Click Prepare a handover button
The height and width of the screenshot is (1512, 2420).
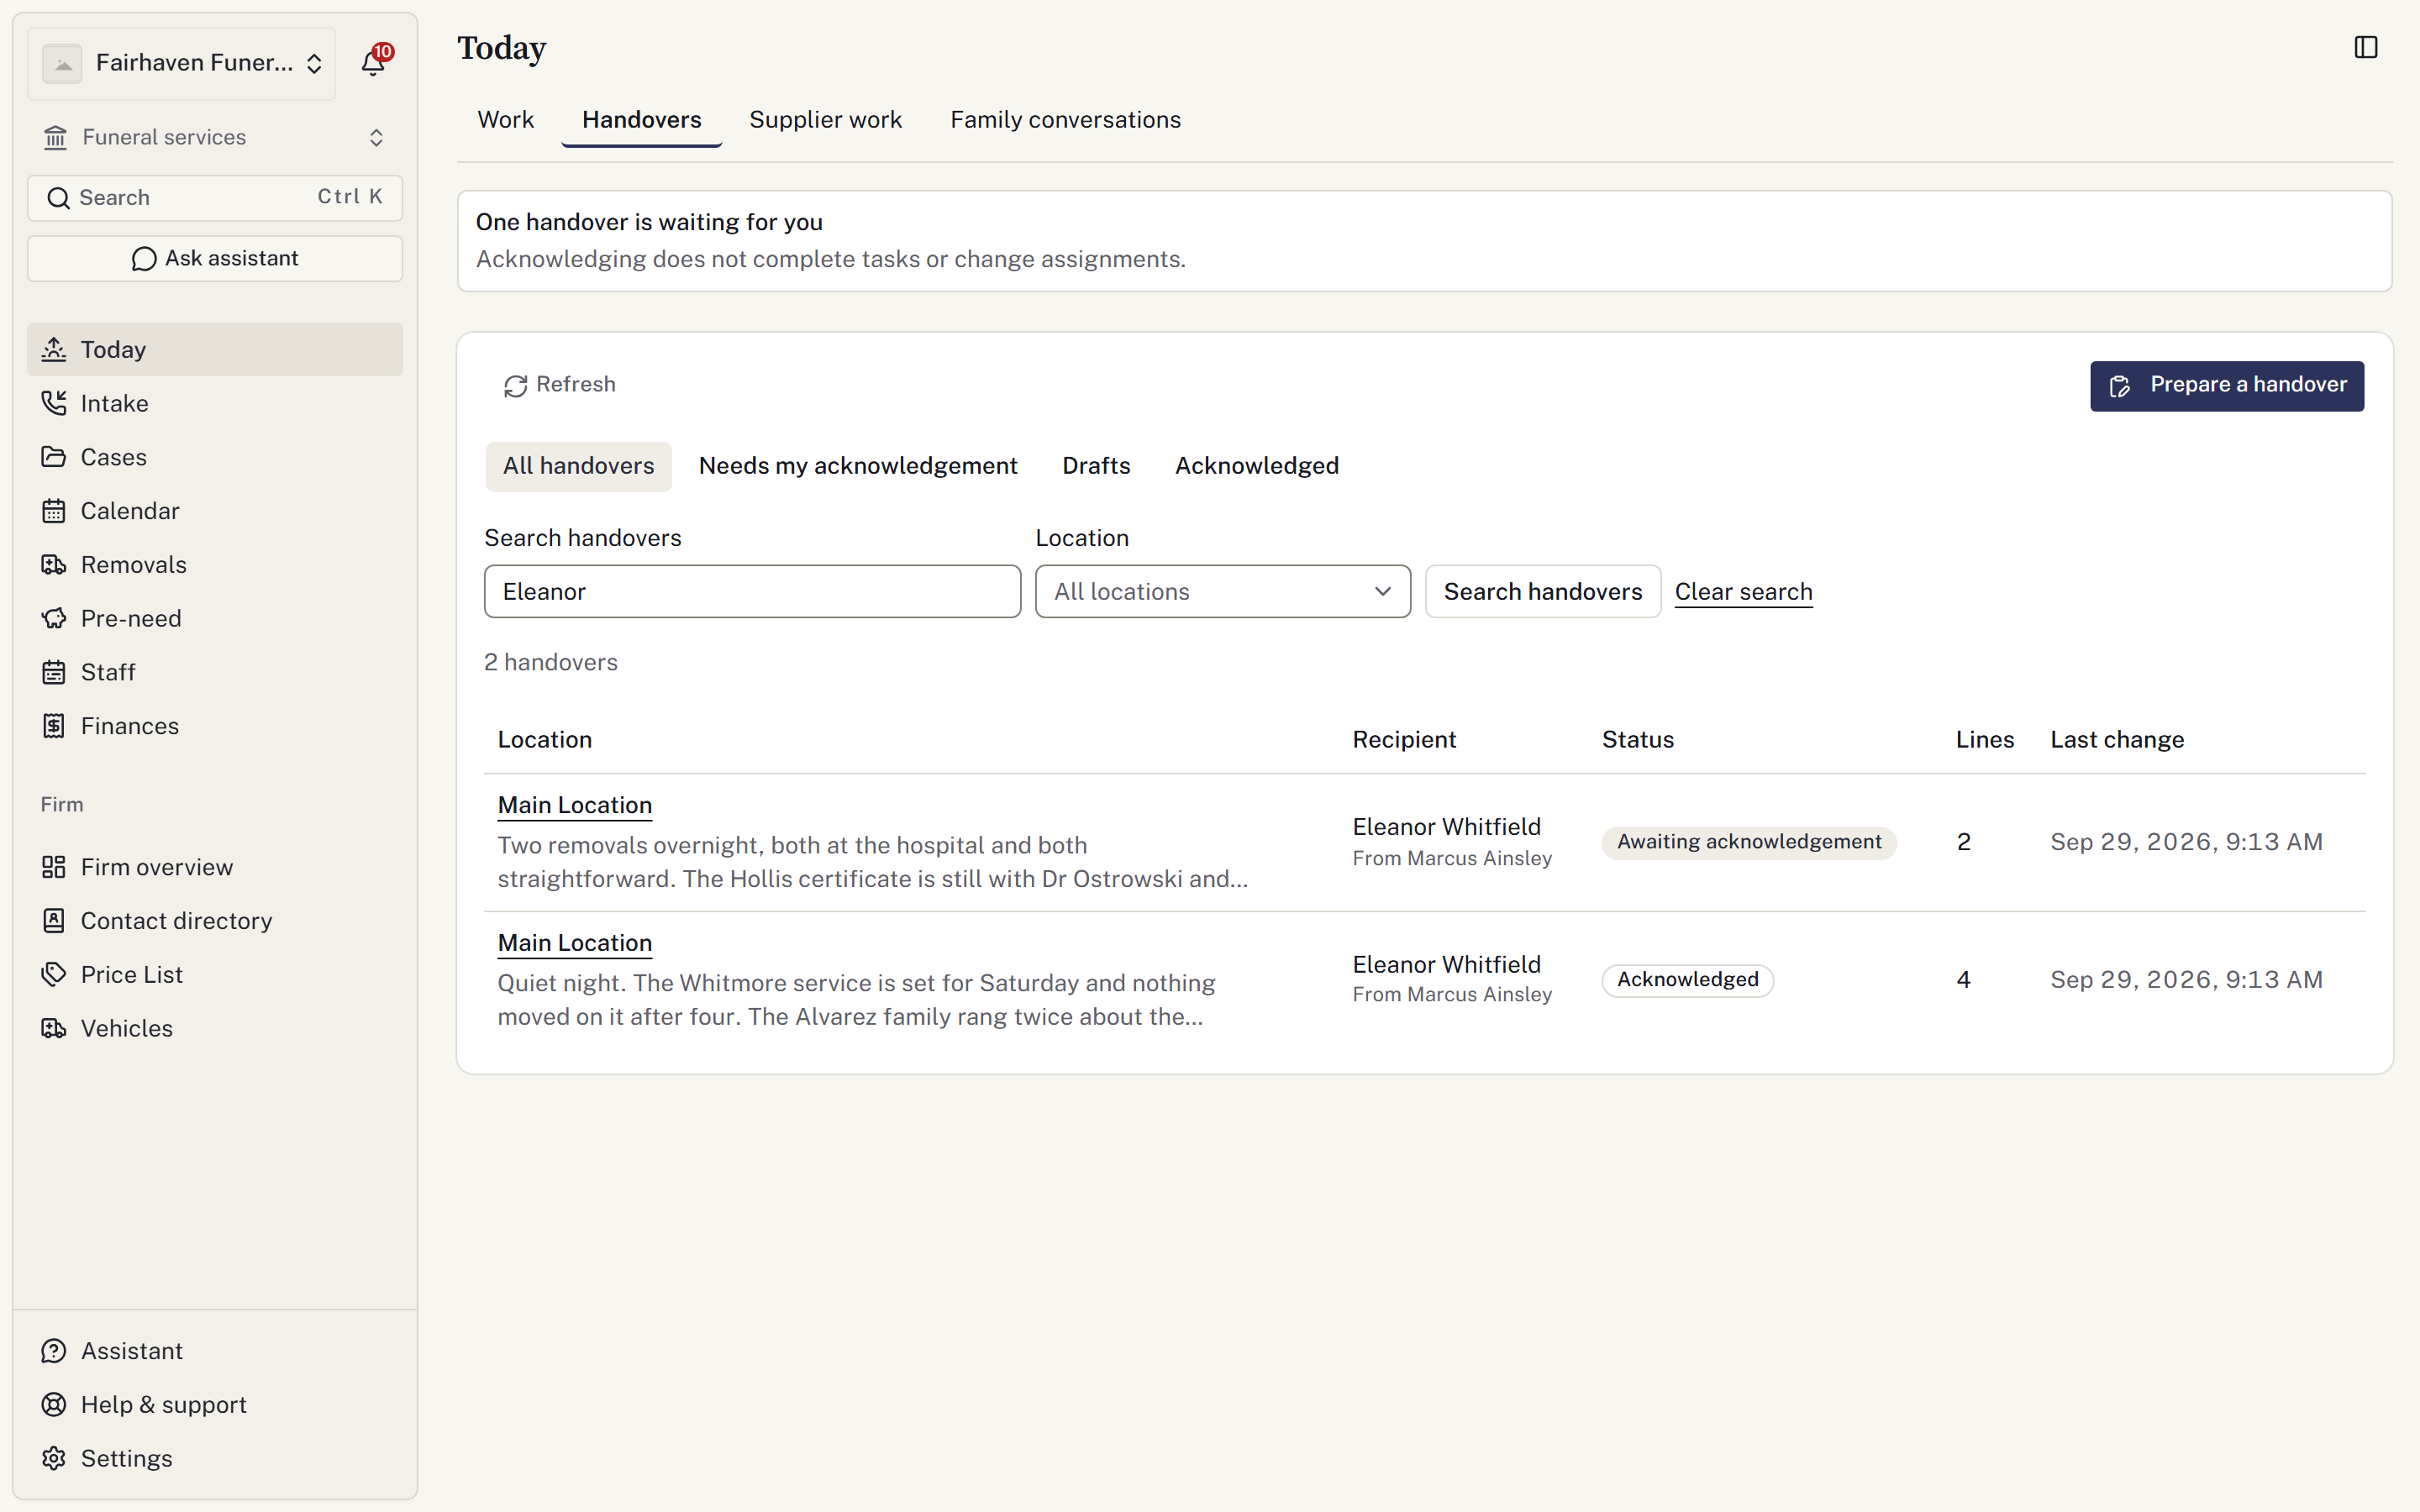coord(2227,386)
